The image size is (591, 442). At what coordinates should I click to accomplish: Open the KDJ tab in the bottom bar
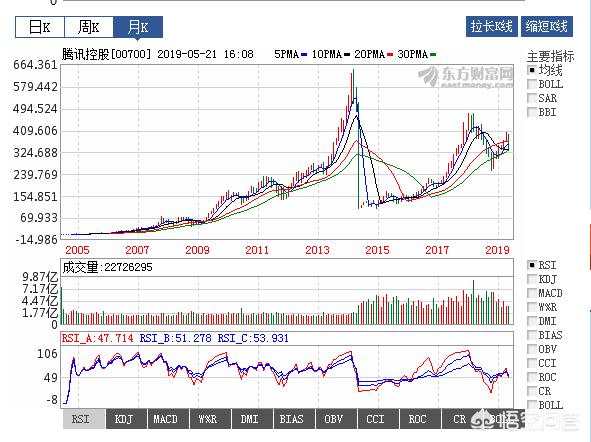click(x=126, y=419)
